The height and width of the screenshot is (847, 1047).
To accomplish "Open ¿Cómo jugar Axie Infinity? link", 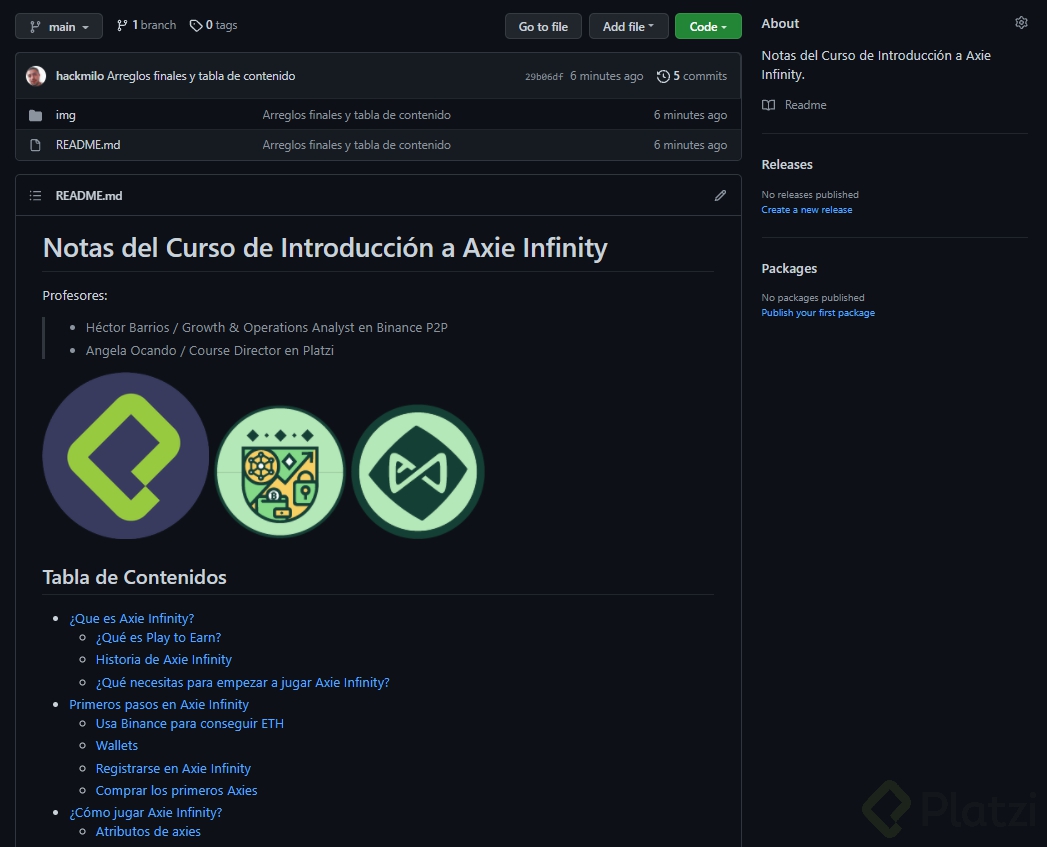I will 146,812.
